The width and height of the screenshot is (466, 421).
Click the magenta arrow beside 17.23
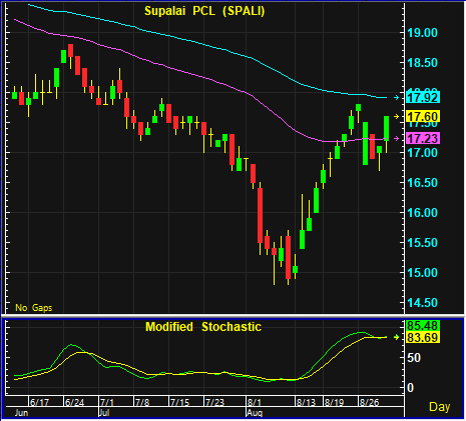click(396, 138)
